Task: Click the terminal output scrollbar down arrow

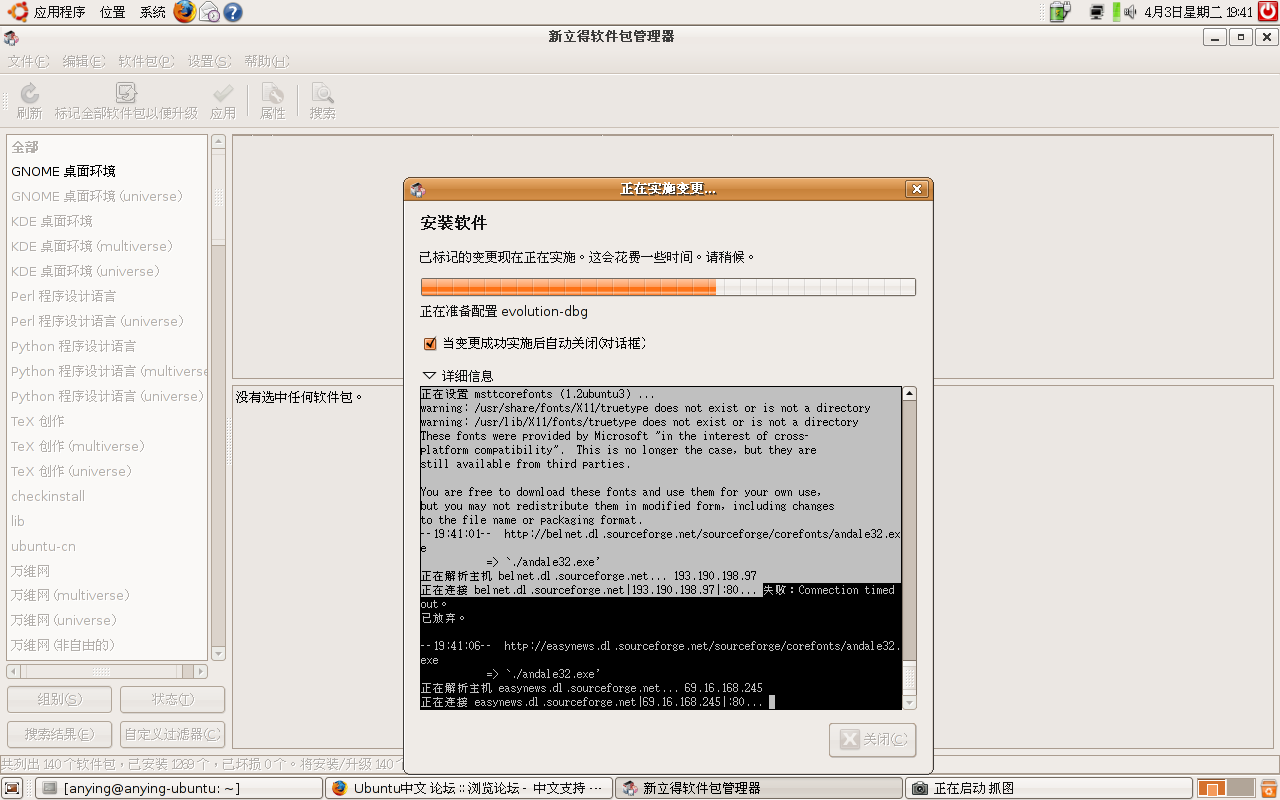Action: click(x=909, y=703)
